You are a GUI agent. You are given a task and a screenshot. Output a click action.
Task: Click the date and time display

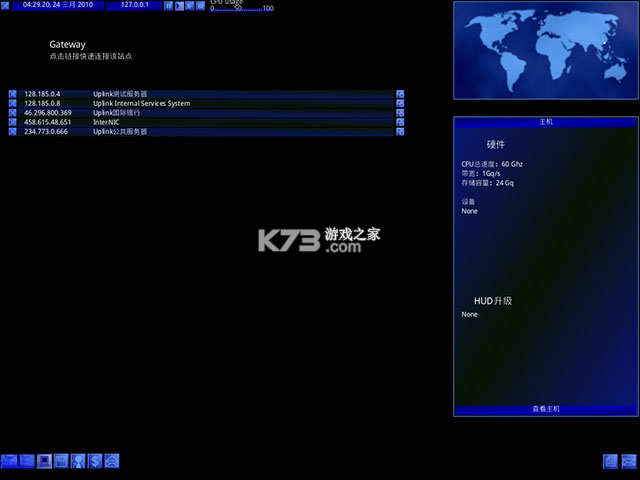[58, 5]
